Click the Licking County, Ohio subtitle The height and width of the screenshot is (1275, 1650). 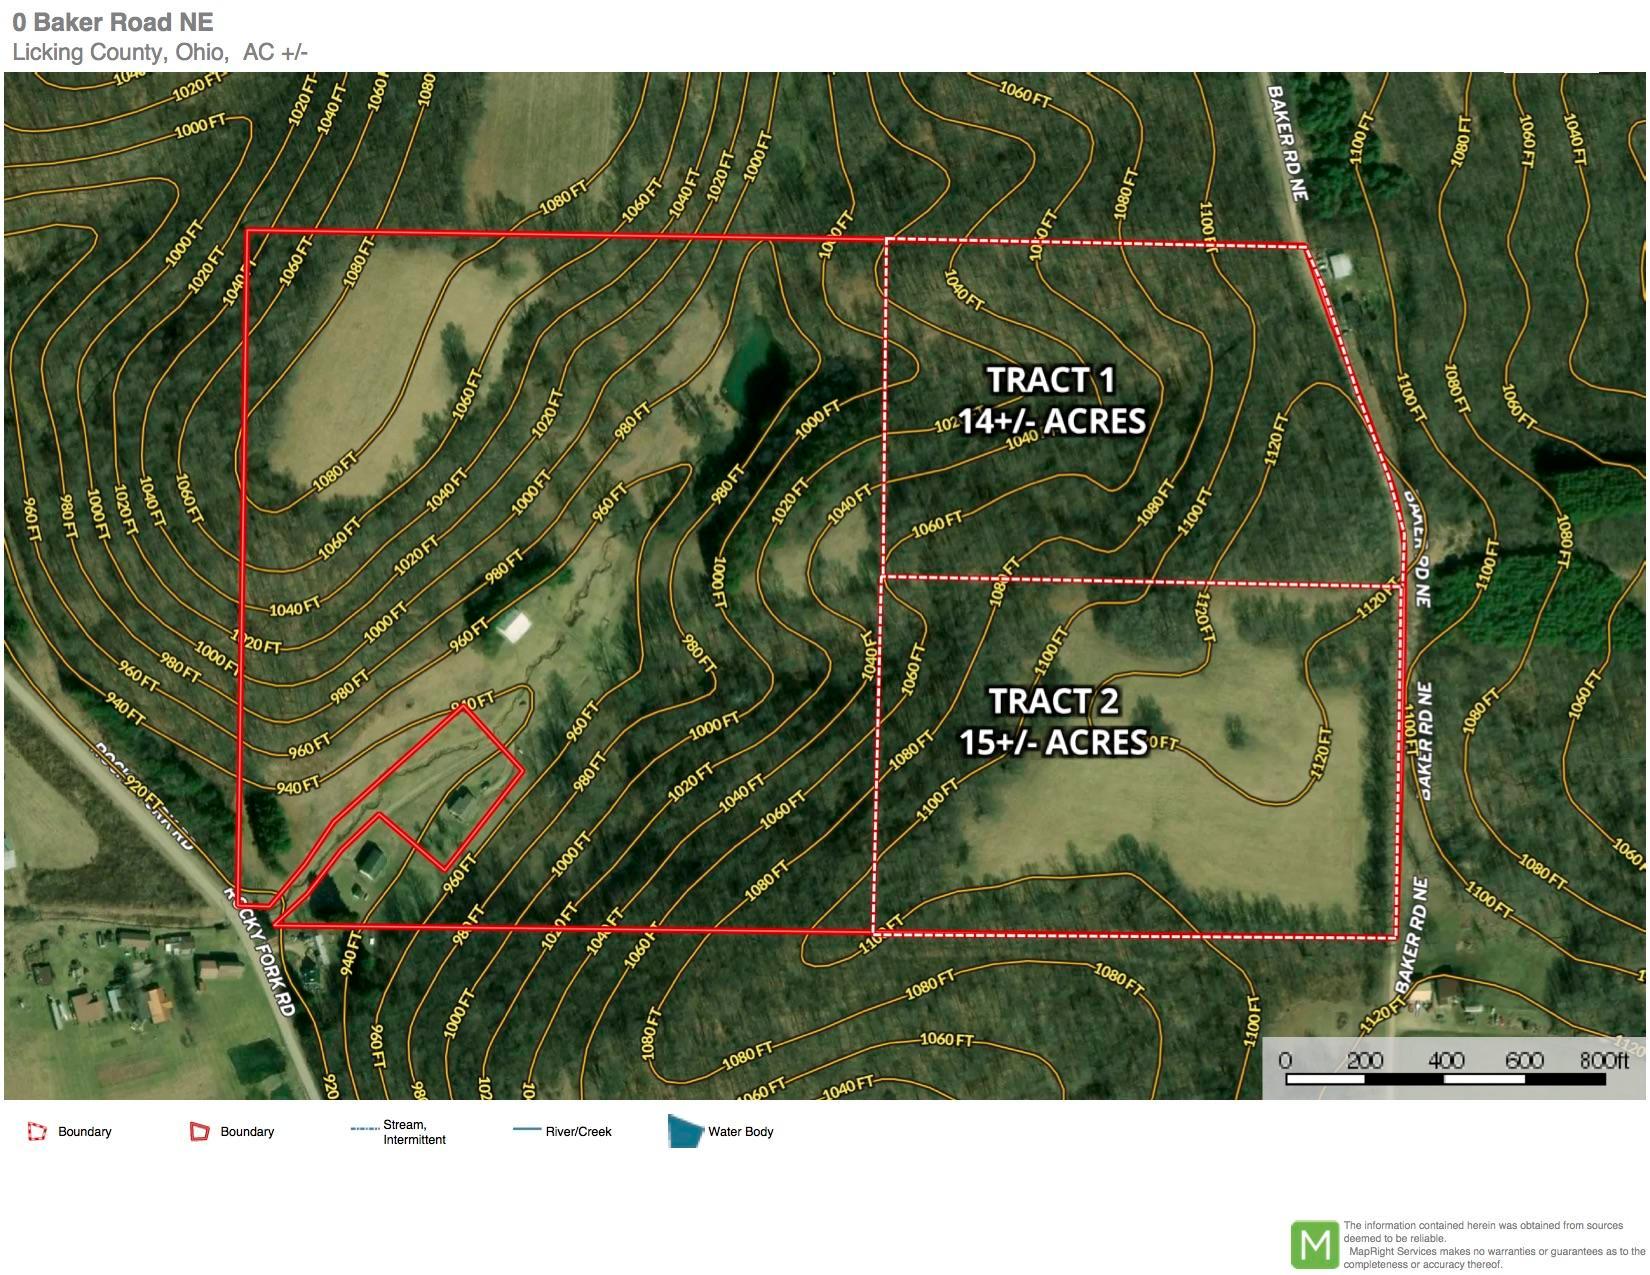(160, 52)
